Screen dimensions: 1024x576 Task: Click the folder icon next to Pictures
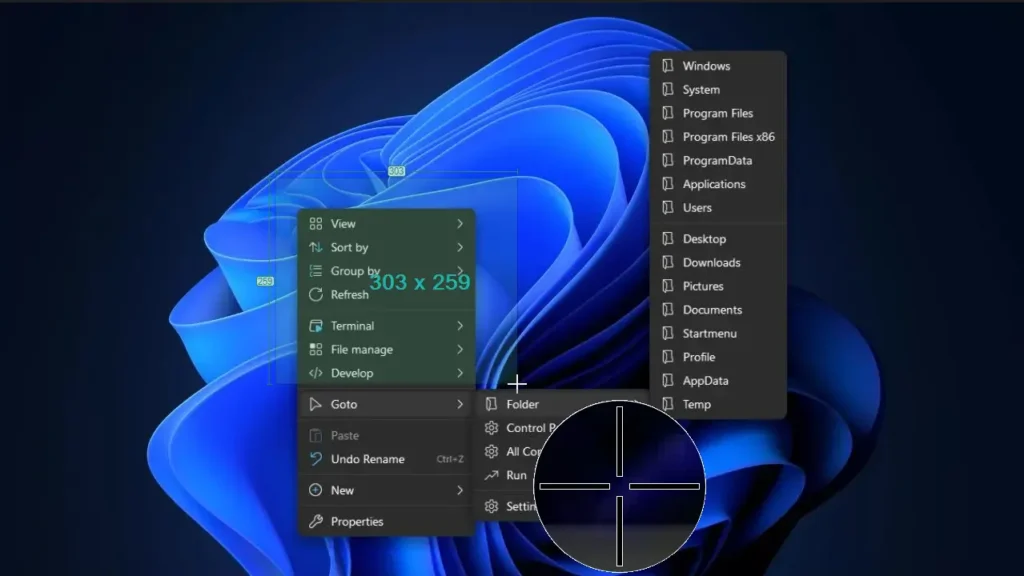pyautogui.click(x=668, y=286)
